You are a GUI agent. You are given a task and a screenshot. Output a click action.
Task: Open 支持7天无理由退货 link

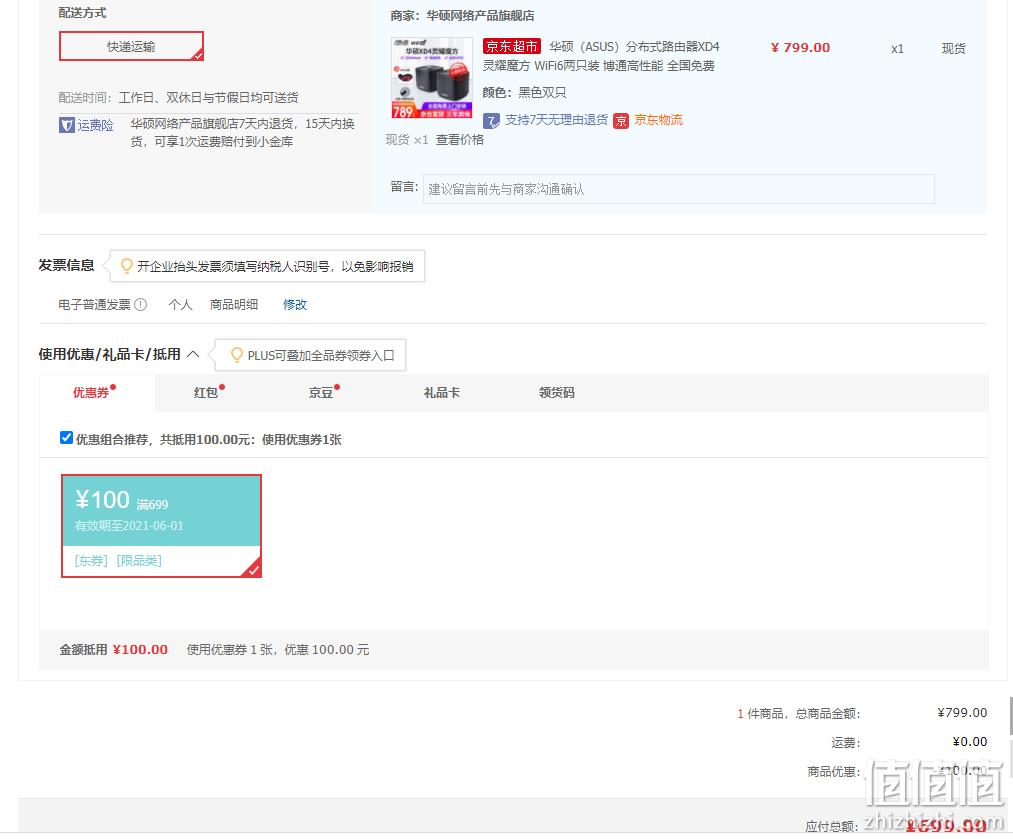click(x=556, y=120)
